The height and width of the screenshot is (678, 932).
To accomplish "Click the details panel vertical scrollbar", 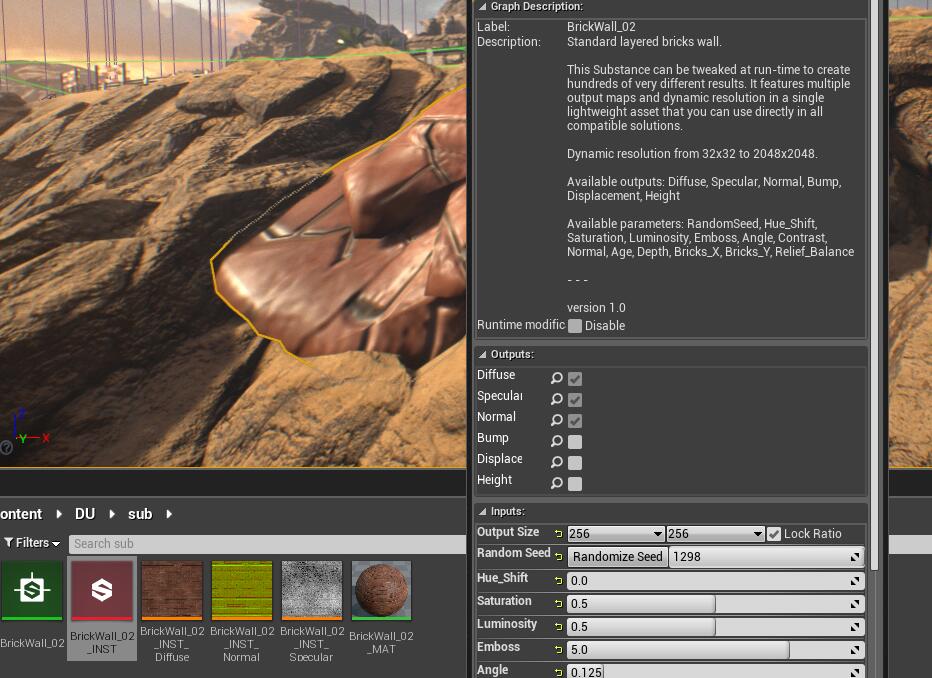I will [874, 285].
